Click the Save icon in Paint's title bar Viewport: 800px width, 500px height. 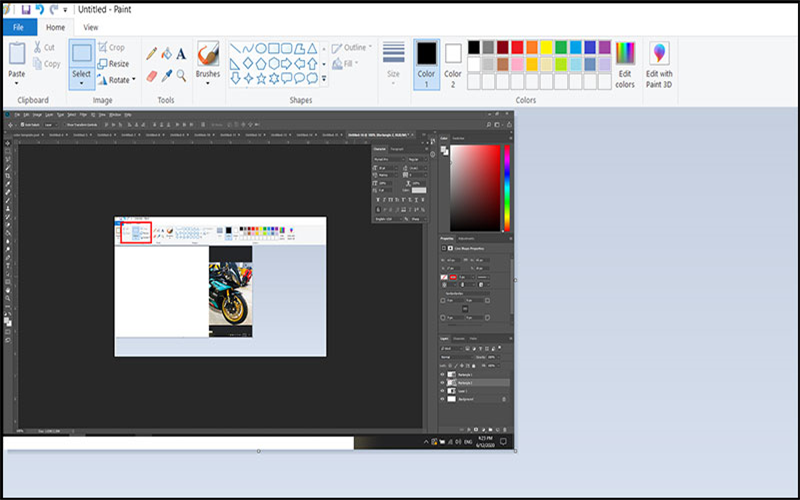click(x=26, y=9)
